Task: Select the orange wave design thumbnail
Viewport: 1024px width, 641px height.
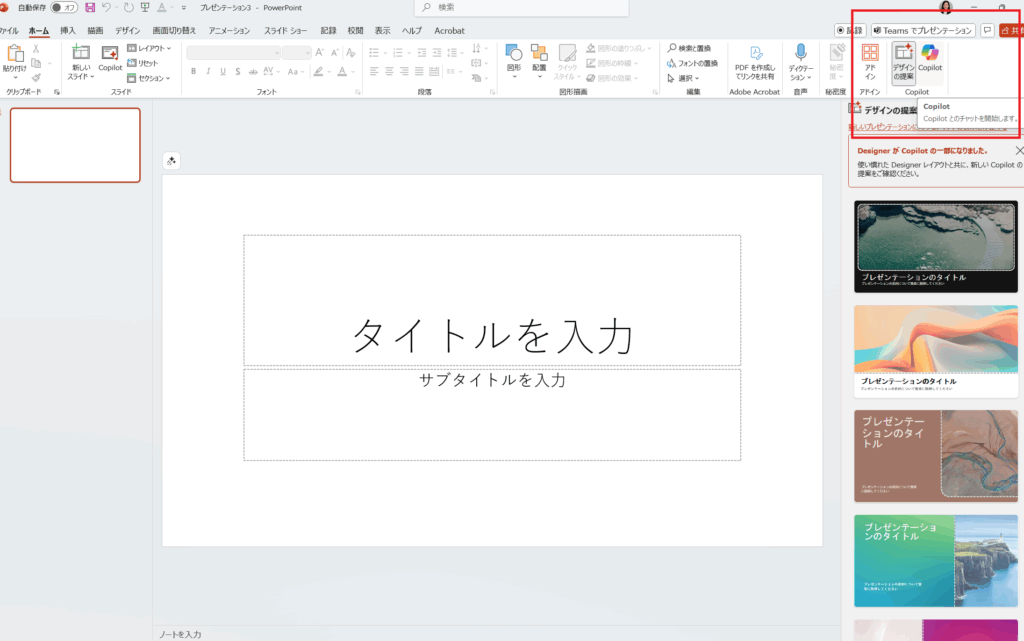Action: pos(936,350)
